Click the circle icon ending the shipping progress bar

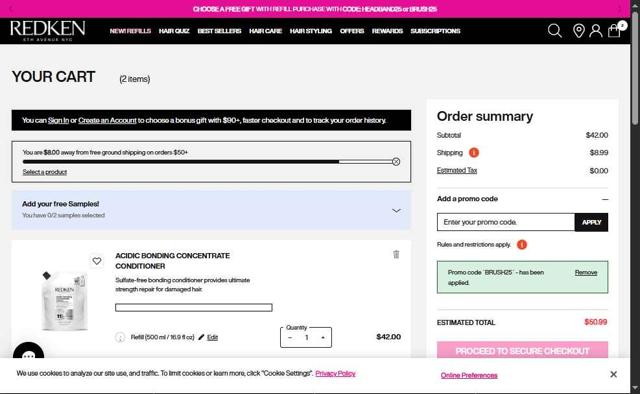point(396,162)
